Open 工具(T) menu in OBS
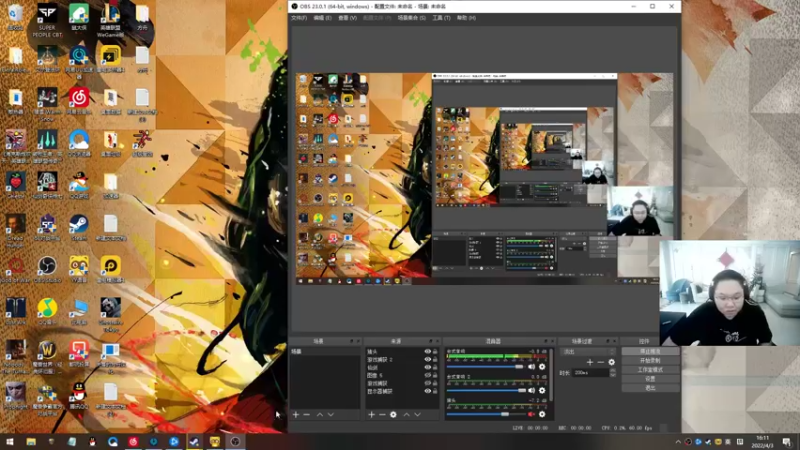Image resolution: width=800 pixels, height=450 pixels. [x=441, y=18]
